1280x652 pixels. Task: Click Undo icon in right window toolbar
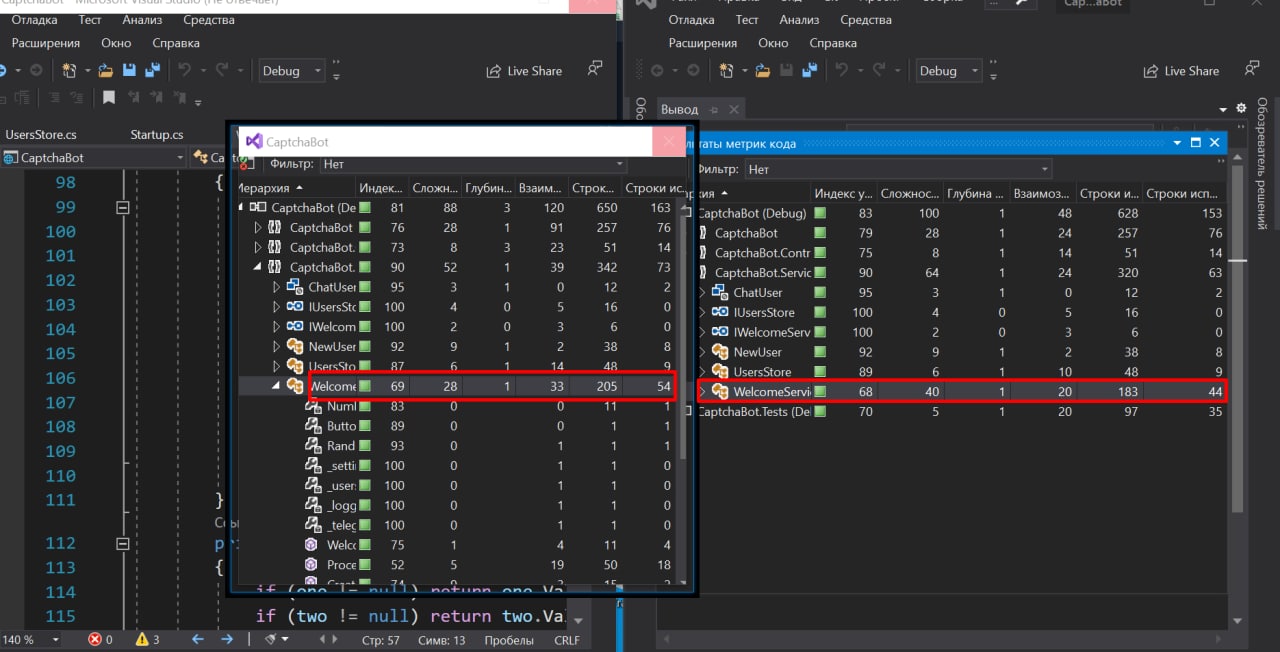click(x=841, y=71)
